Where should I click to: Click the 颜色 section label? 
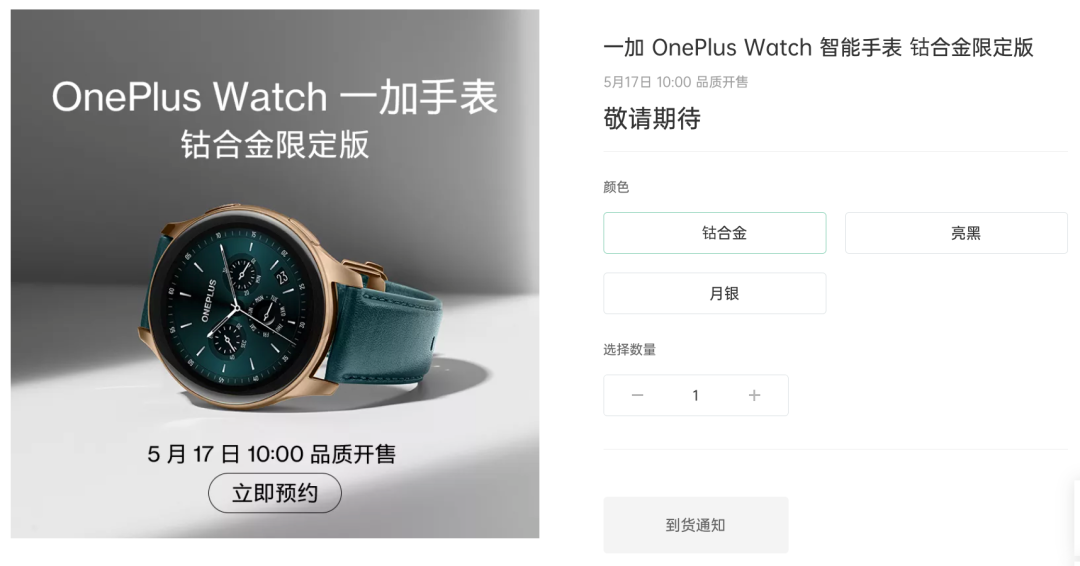[x=616, y=187]
